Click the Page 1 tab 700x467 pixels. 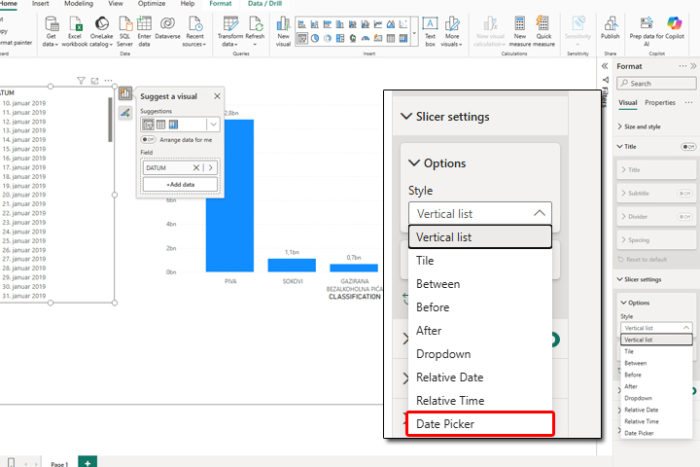[59, 463]
